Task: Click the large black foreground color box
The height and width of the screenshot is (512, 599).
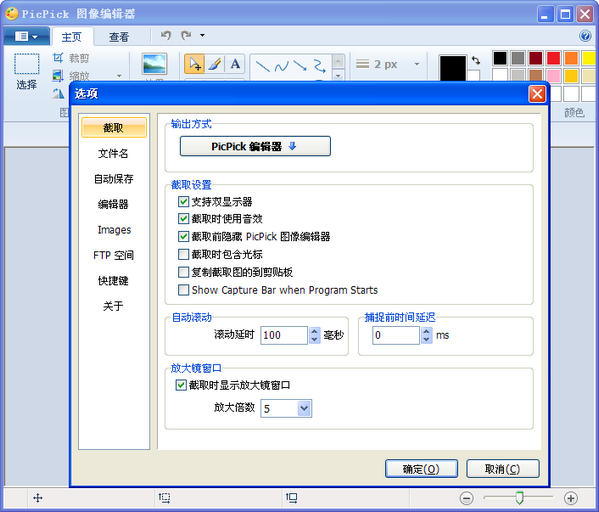Action: 452,68
